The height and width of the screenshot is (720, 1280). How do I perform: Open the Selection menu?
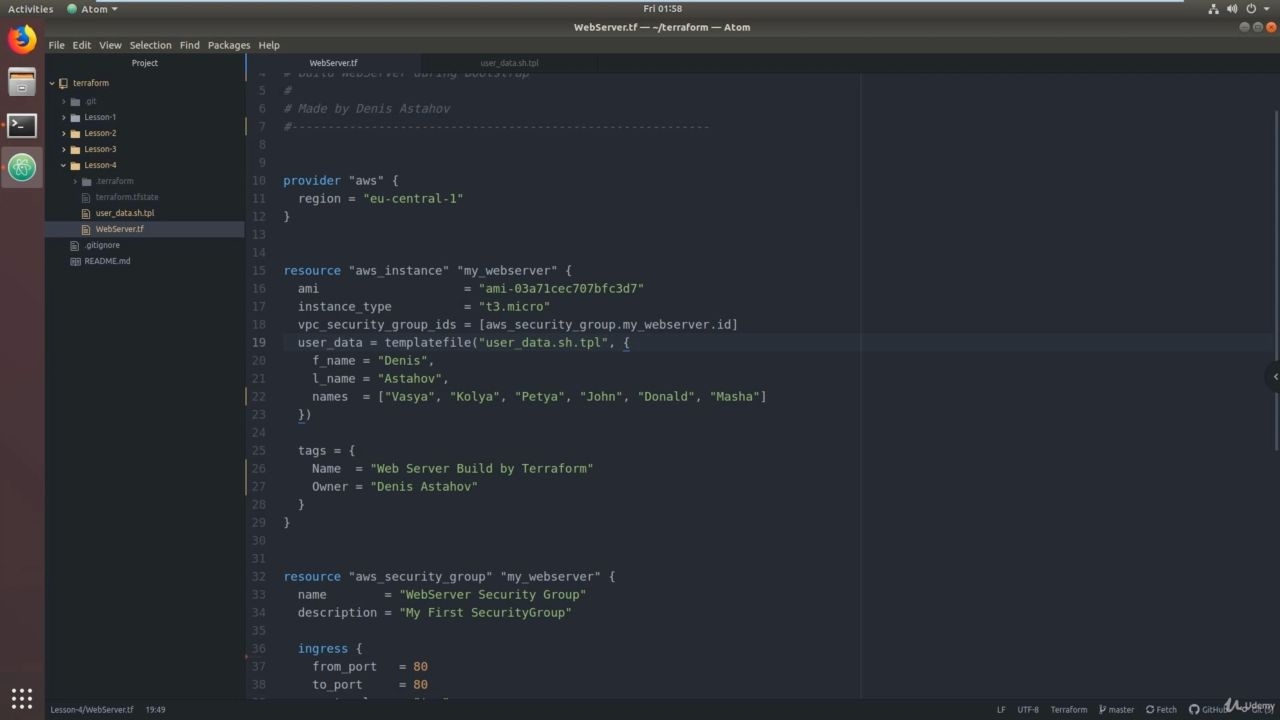pyautogui.click(x=150, y=45)
